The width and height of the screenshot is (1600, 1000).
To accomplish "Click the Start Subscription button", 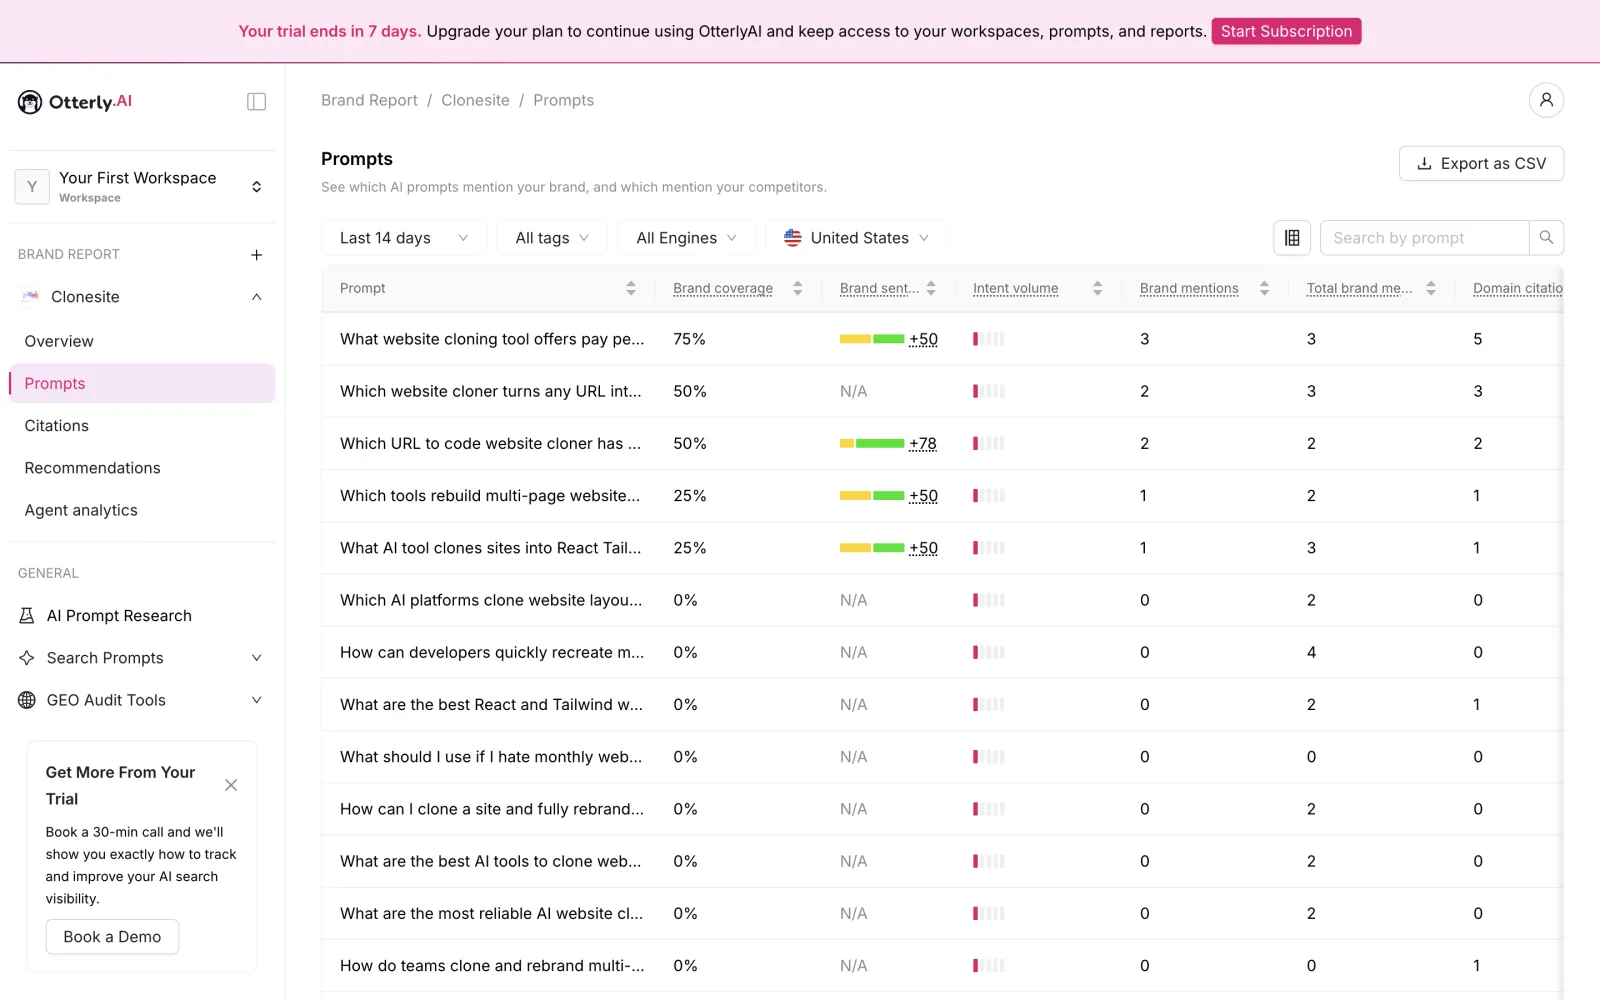I will coord(1286,31).
